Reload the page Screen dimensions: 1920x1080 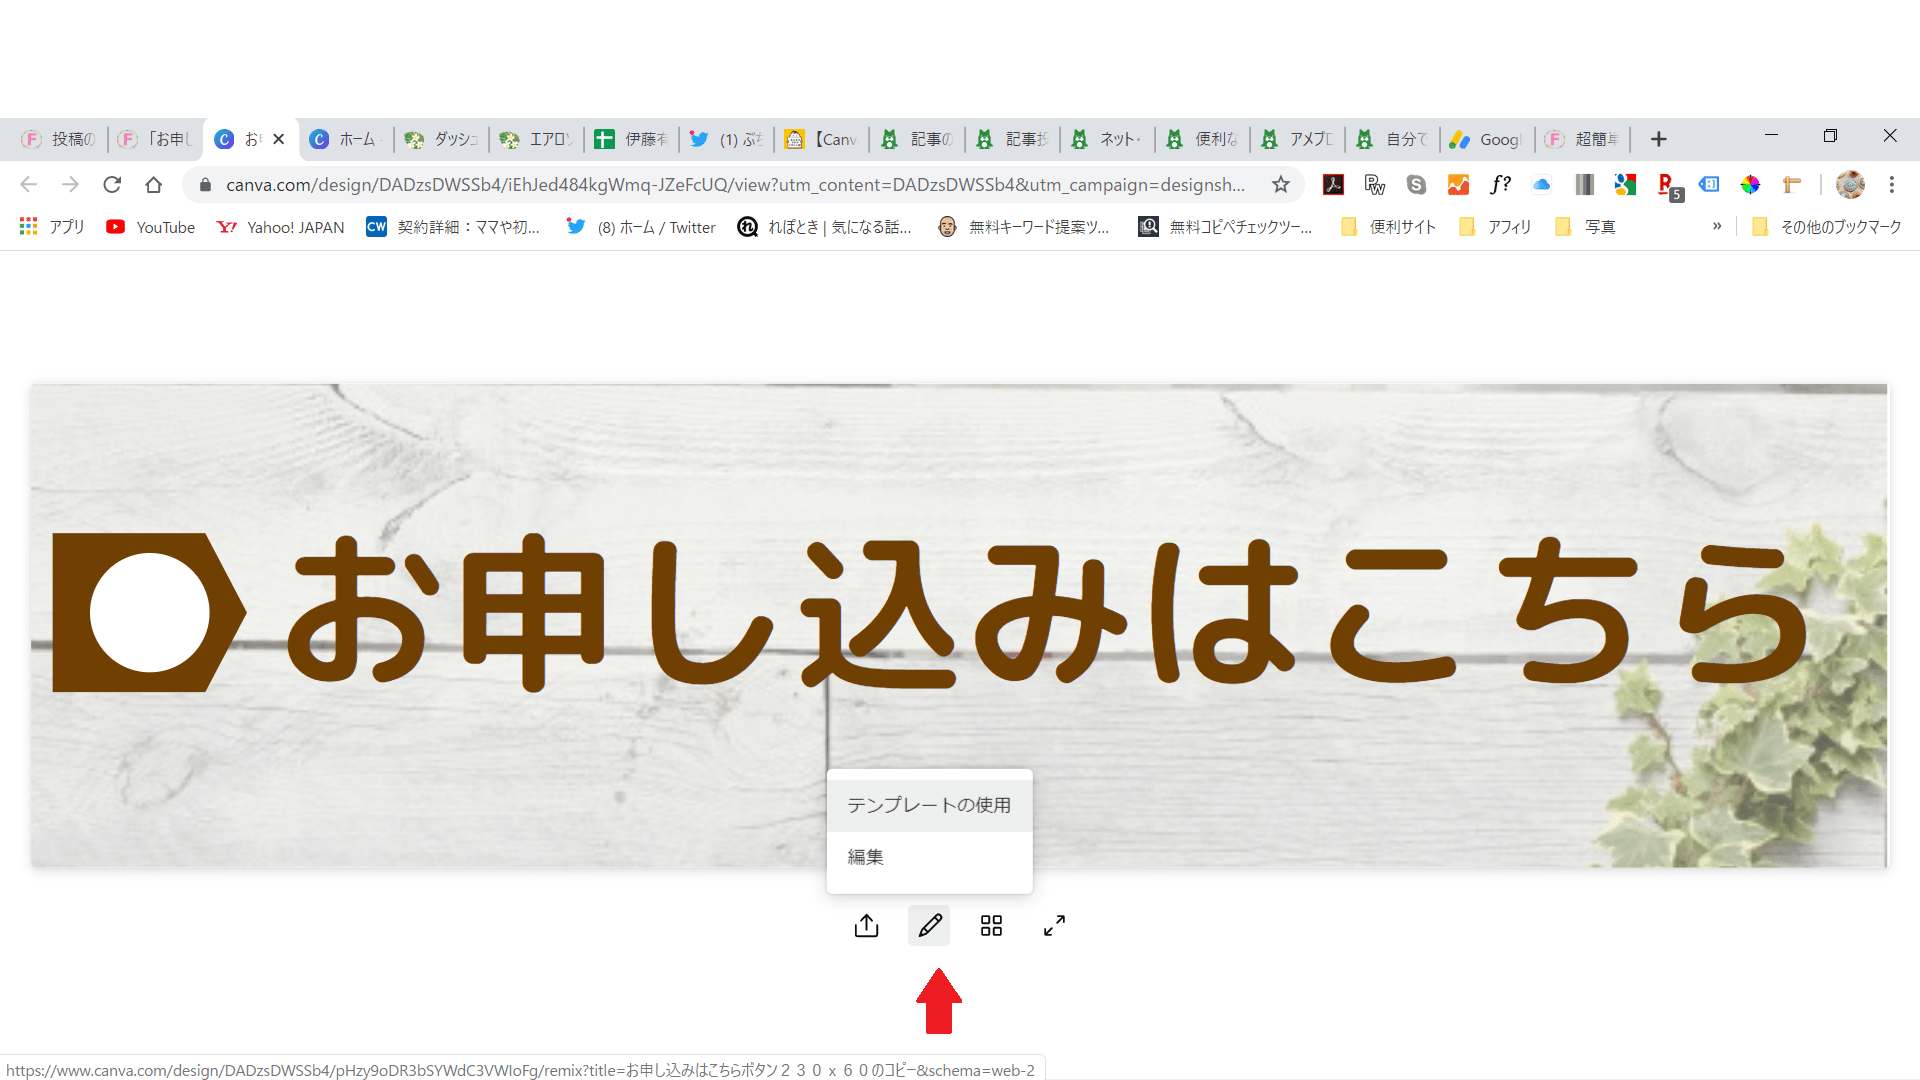[112, 184]
